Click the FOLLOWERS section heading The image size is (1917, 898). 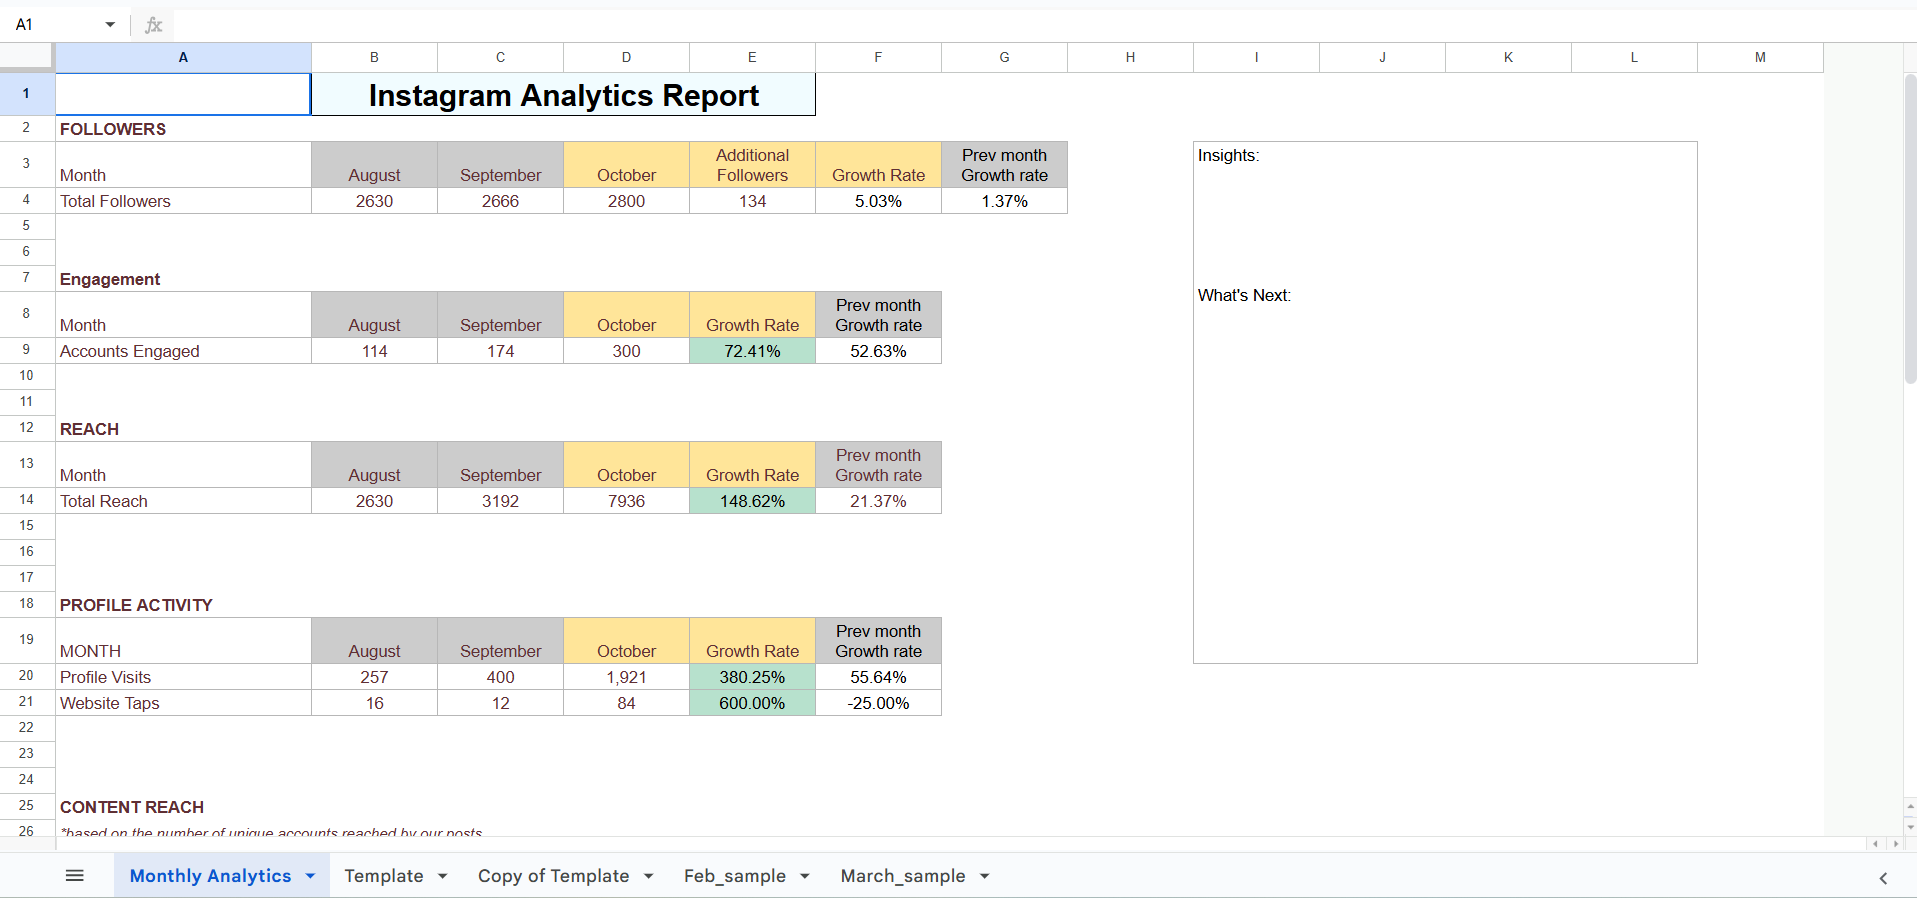point(113,129)
